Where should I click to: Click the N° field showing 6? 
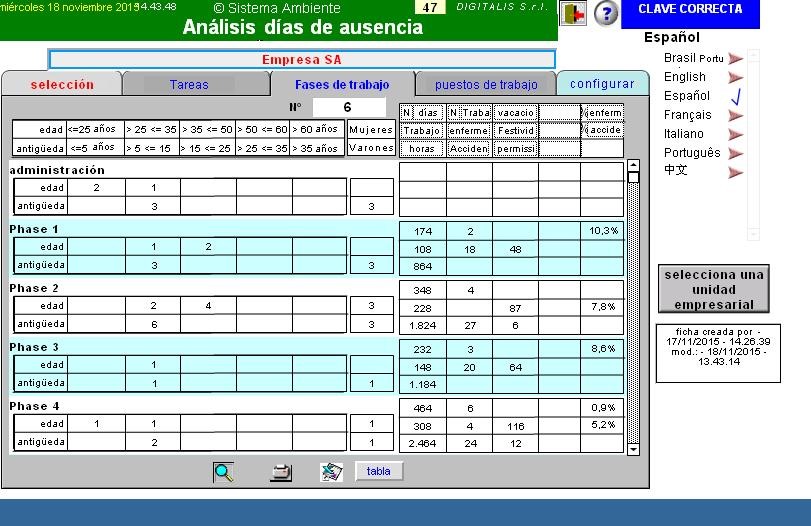pyautogui.click(x=349, y=107)
